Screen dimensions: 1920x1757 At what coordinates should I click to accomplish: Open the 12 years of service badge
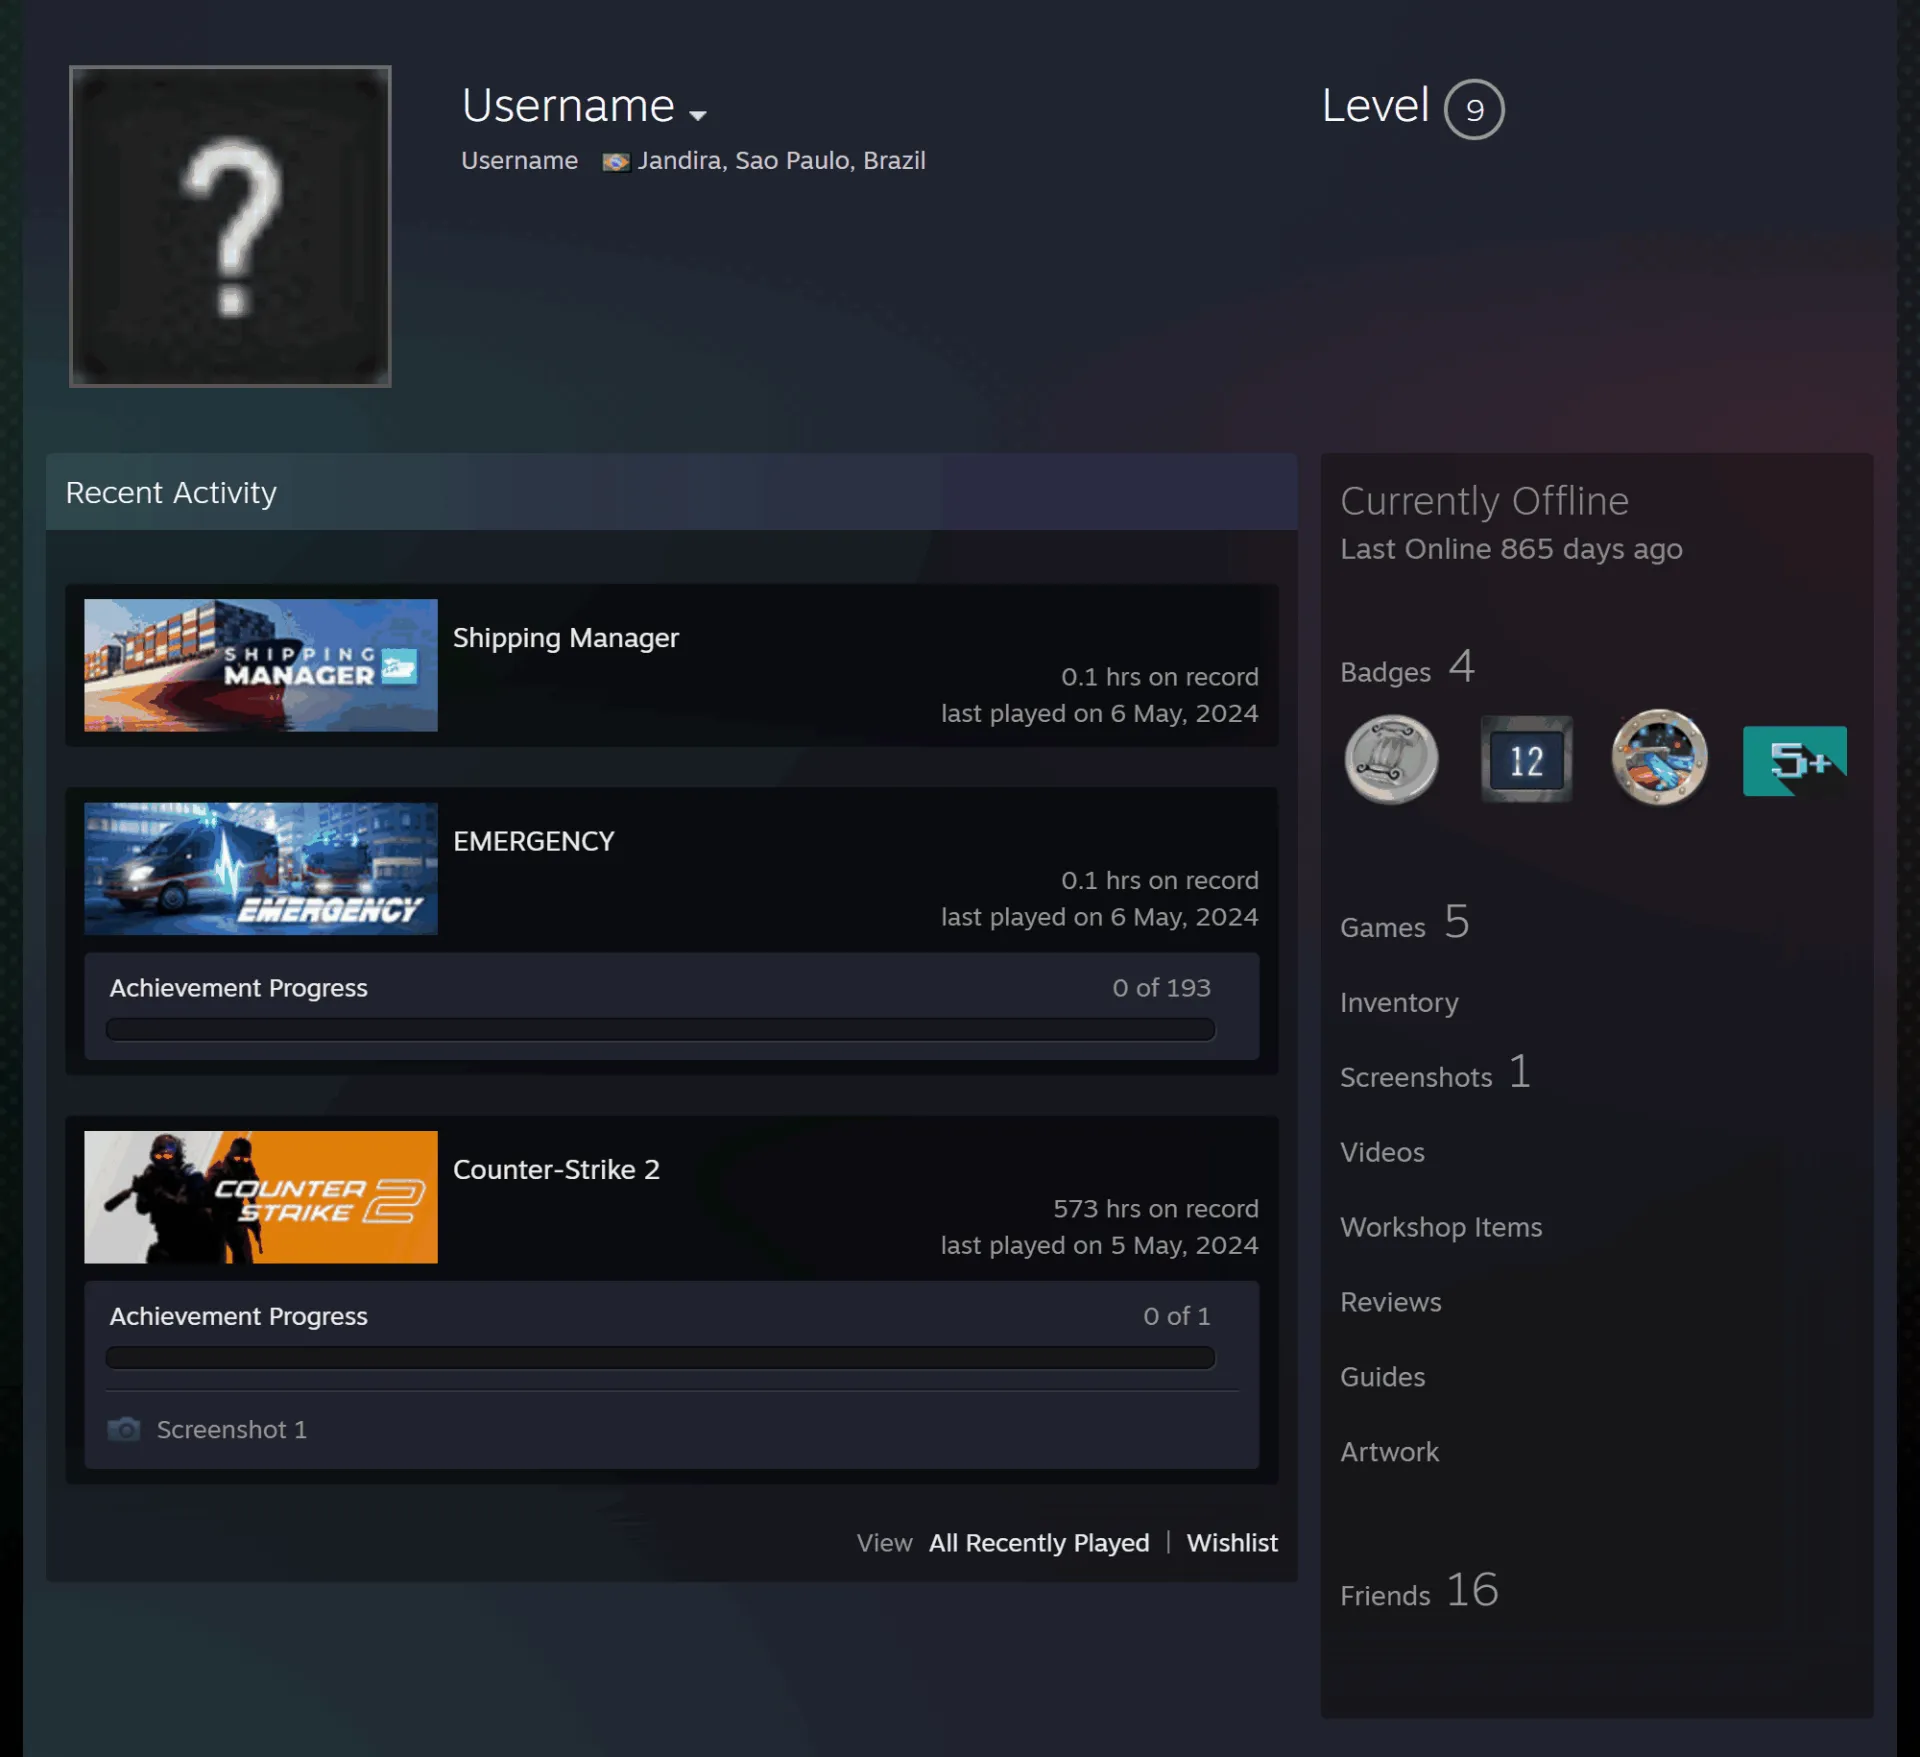point(1526,760)
